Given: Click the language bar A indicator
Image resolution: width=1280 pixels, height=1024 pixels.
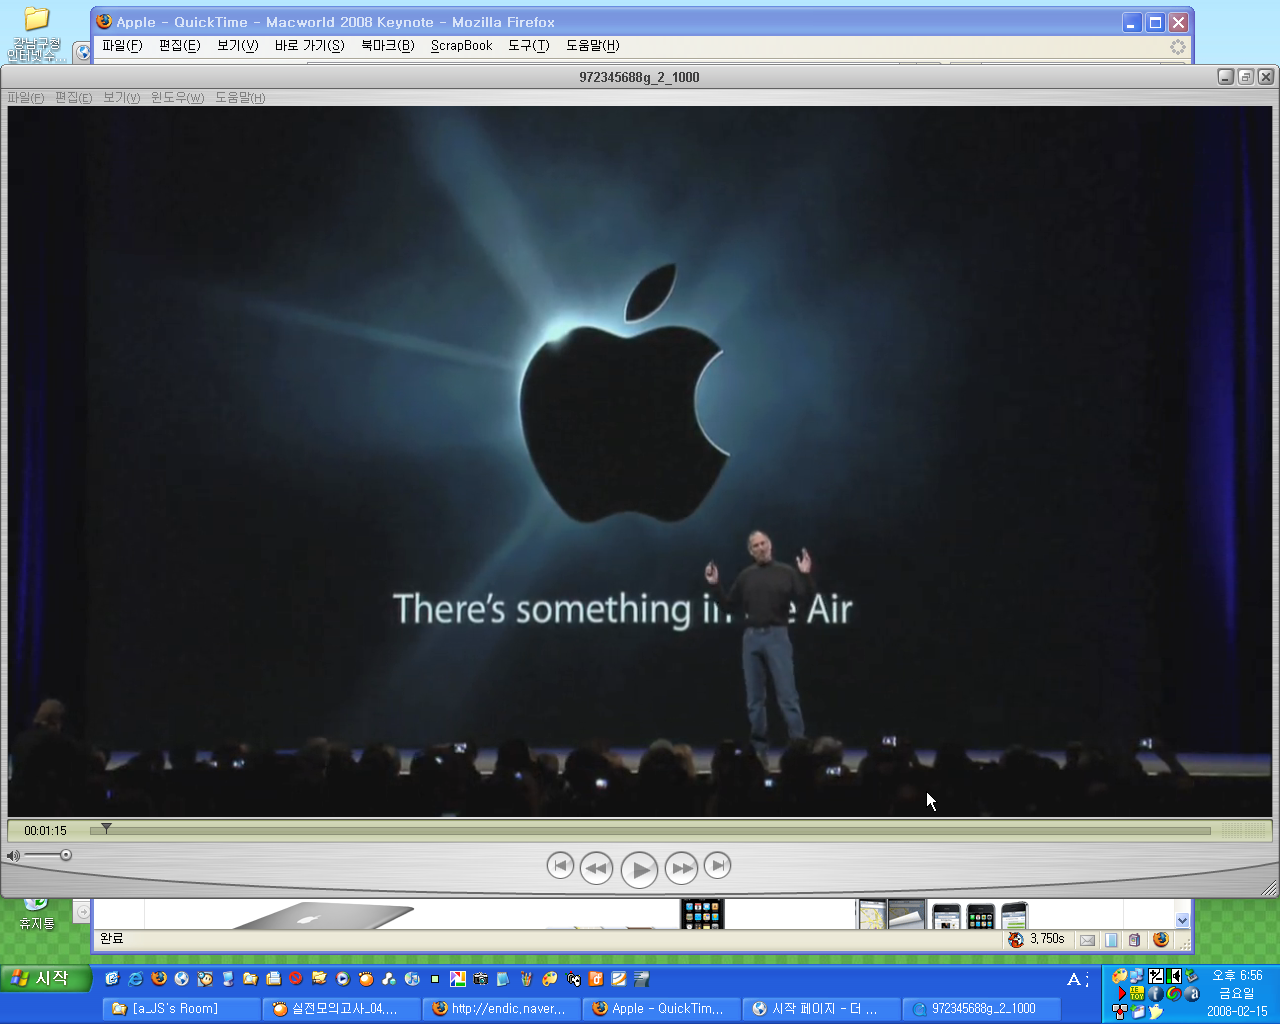Looking at the screenshot, I should 1074,979.
